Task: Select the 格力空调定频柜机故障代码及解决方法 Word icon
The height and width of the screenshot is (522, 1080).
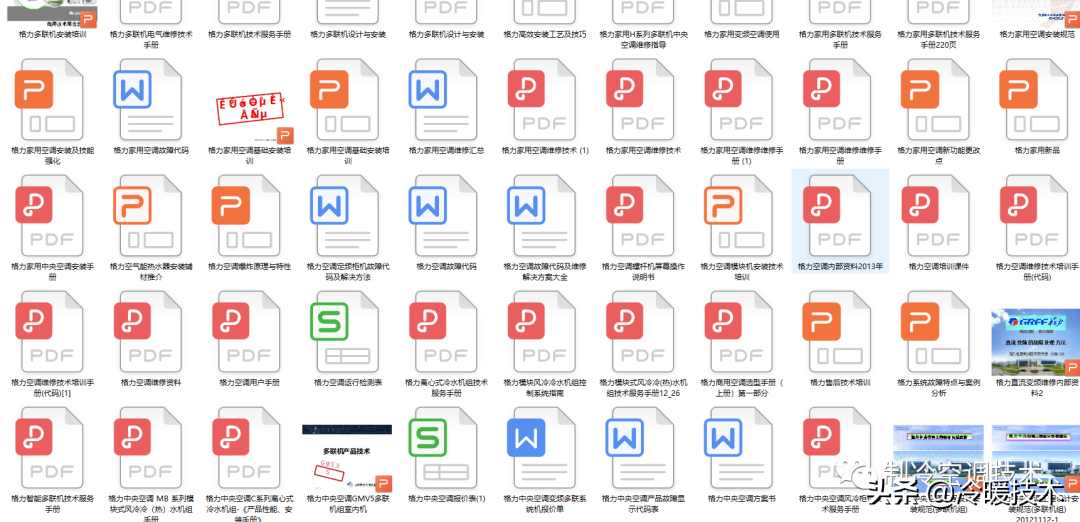Action: click(x=344, y=216)
